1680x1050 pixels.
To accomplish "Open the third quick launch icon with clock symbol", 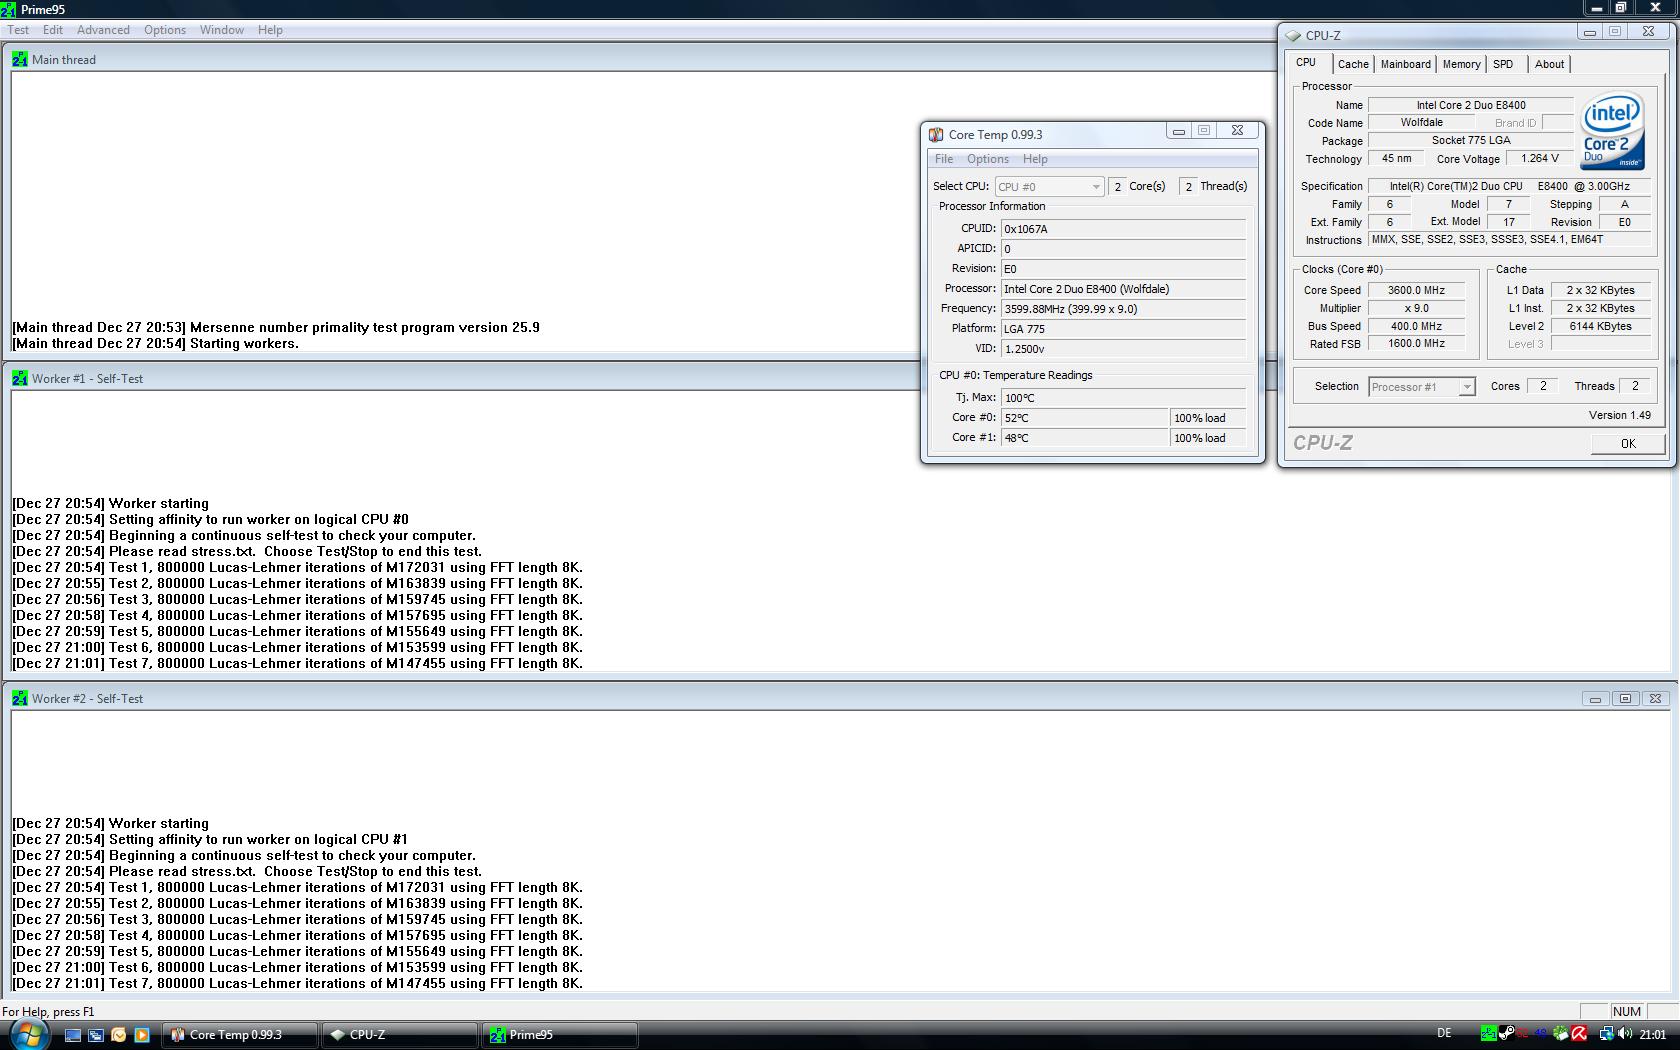I will point(119,1035).
